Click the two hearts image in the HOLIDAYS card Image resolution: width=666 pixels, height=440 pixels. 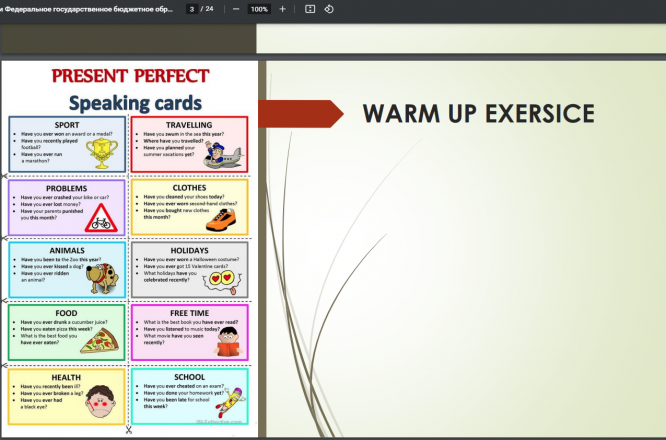[x=222, y=282]
